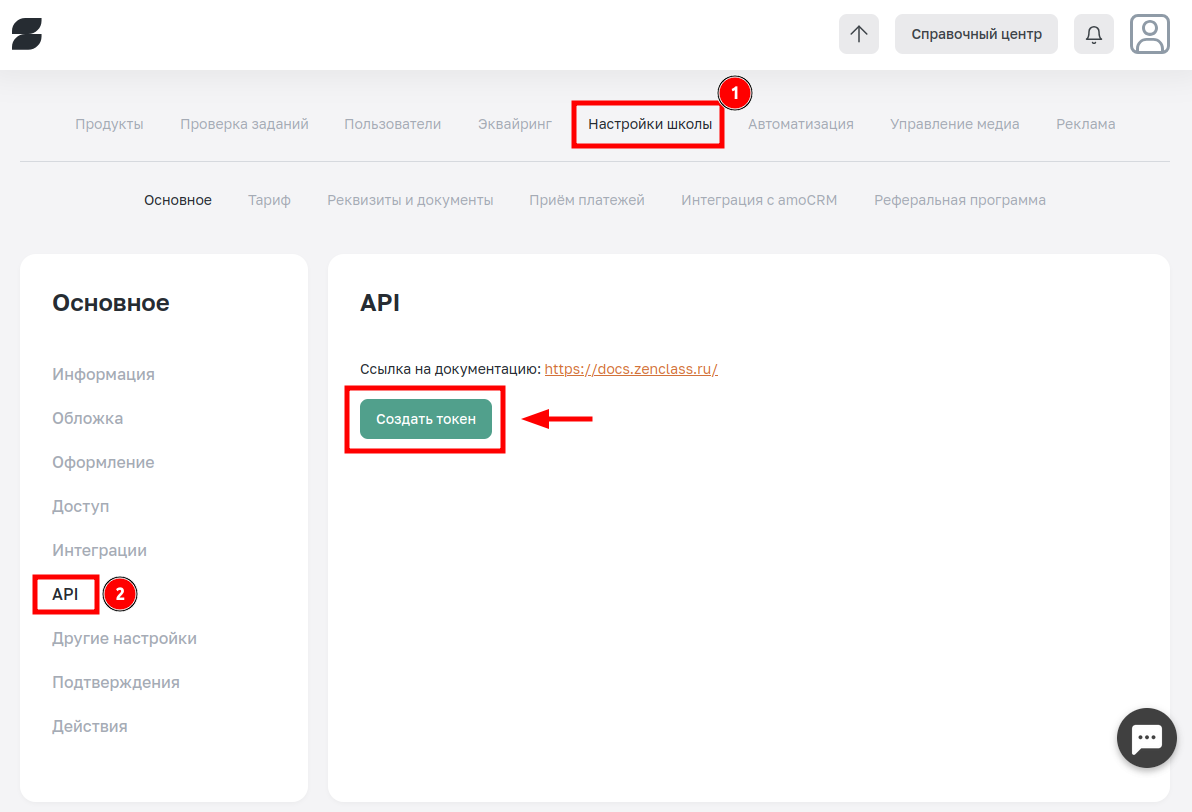Click the upward arrow icon button
Screen dimensions: 1192x812
point(858,34)
